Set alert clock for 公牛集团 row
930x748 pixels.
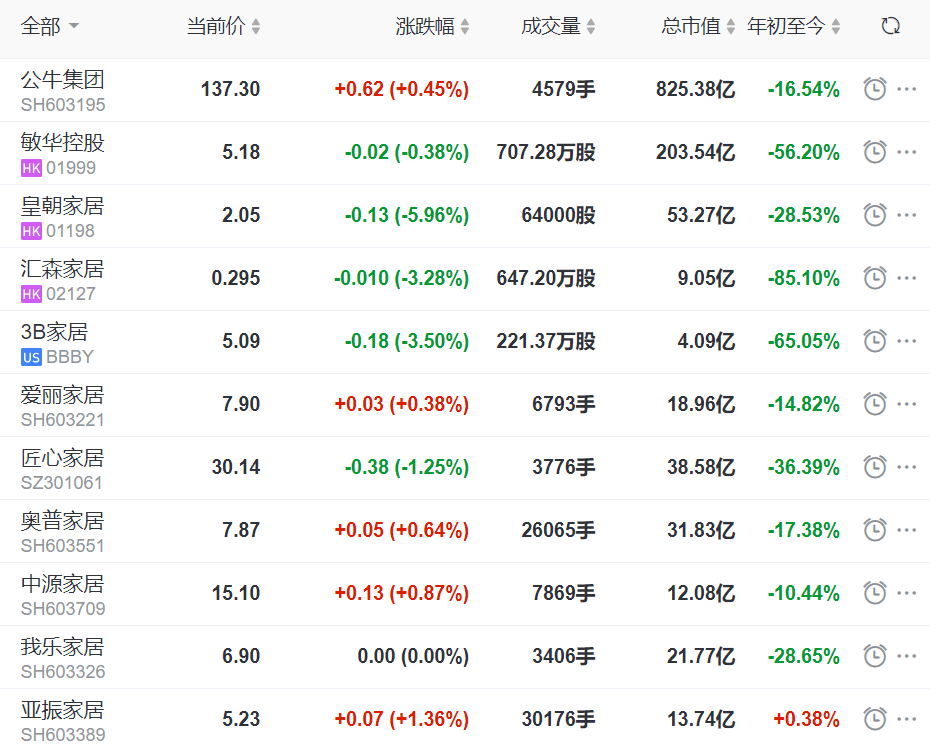pos(875,89)
